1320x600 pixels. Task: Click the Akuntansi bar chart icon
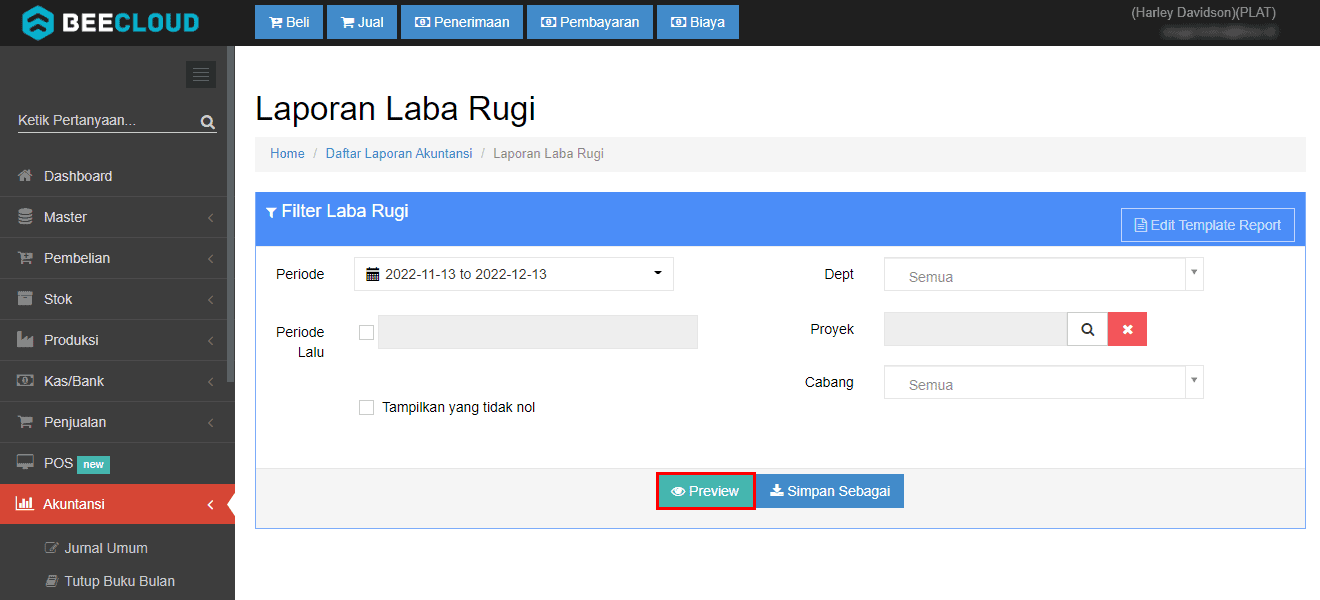pos(25,504)
